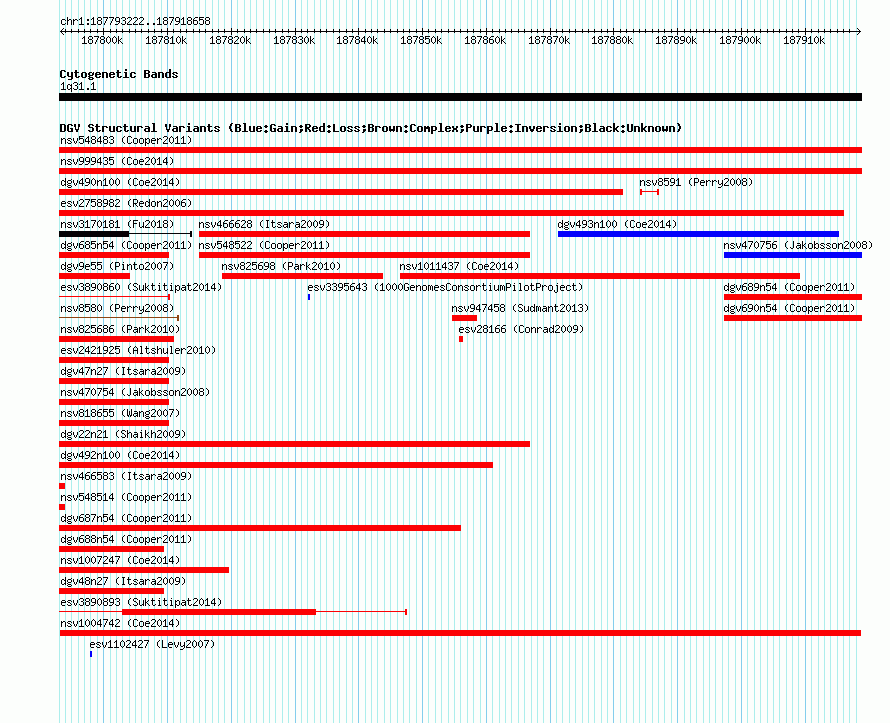
Task: Open dgv22n21 (Shaikh2009) label
Action: pos(123,434)
